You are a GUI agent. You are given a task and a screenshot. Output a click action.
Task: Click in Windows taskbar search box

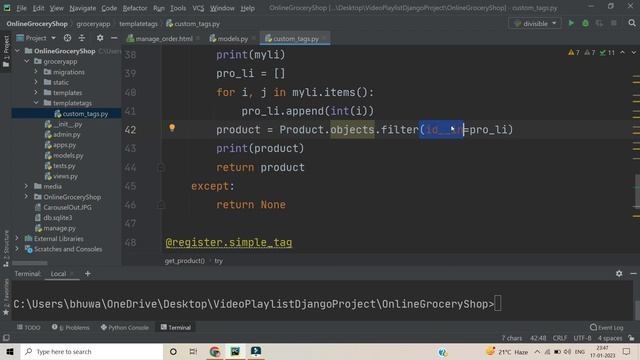(x=92, y=351)
